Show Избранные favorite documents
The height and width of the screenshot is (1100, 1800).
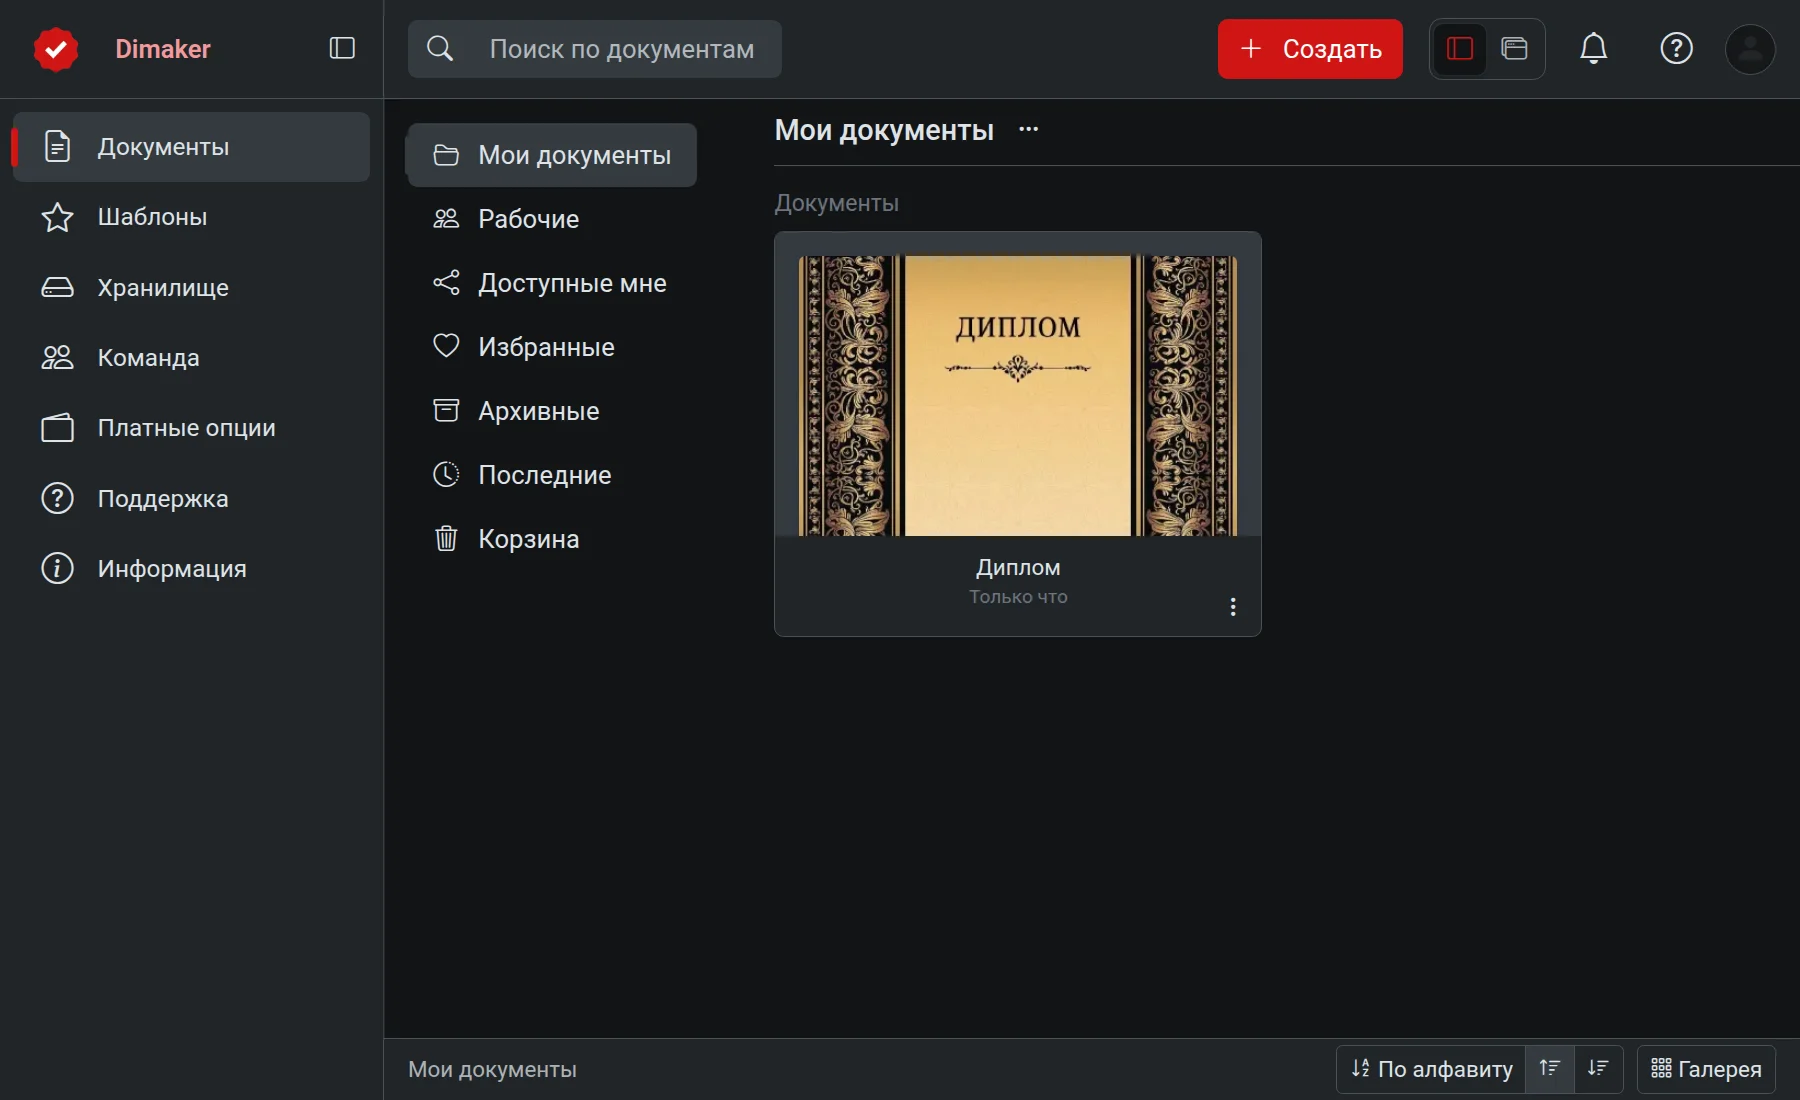click(x=552, y=347)
